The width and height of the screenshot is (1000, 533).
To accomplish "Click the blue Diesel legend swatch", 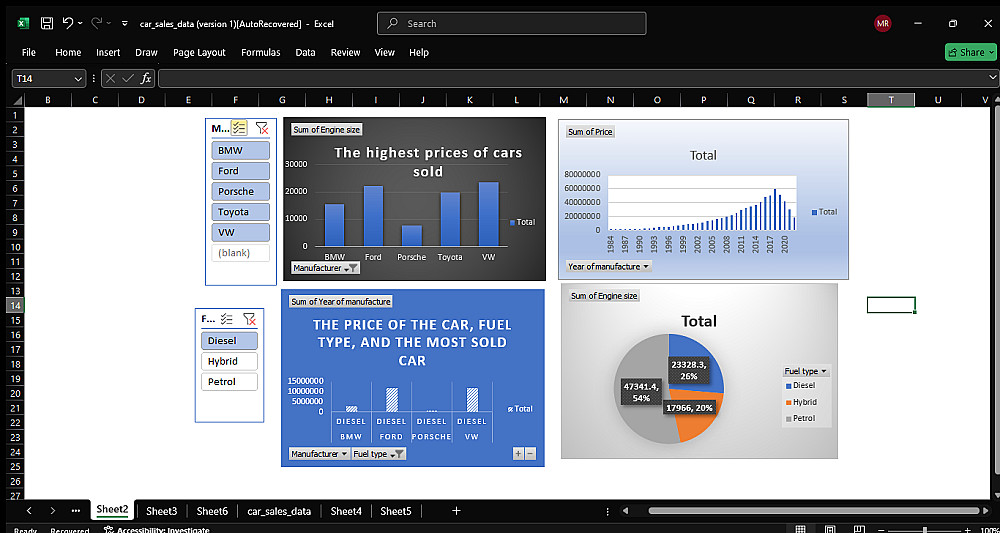I will (x=789, y=386).
